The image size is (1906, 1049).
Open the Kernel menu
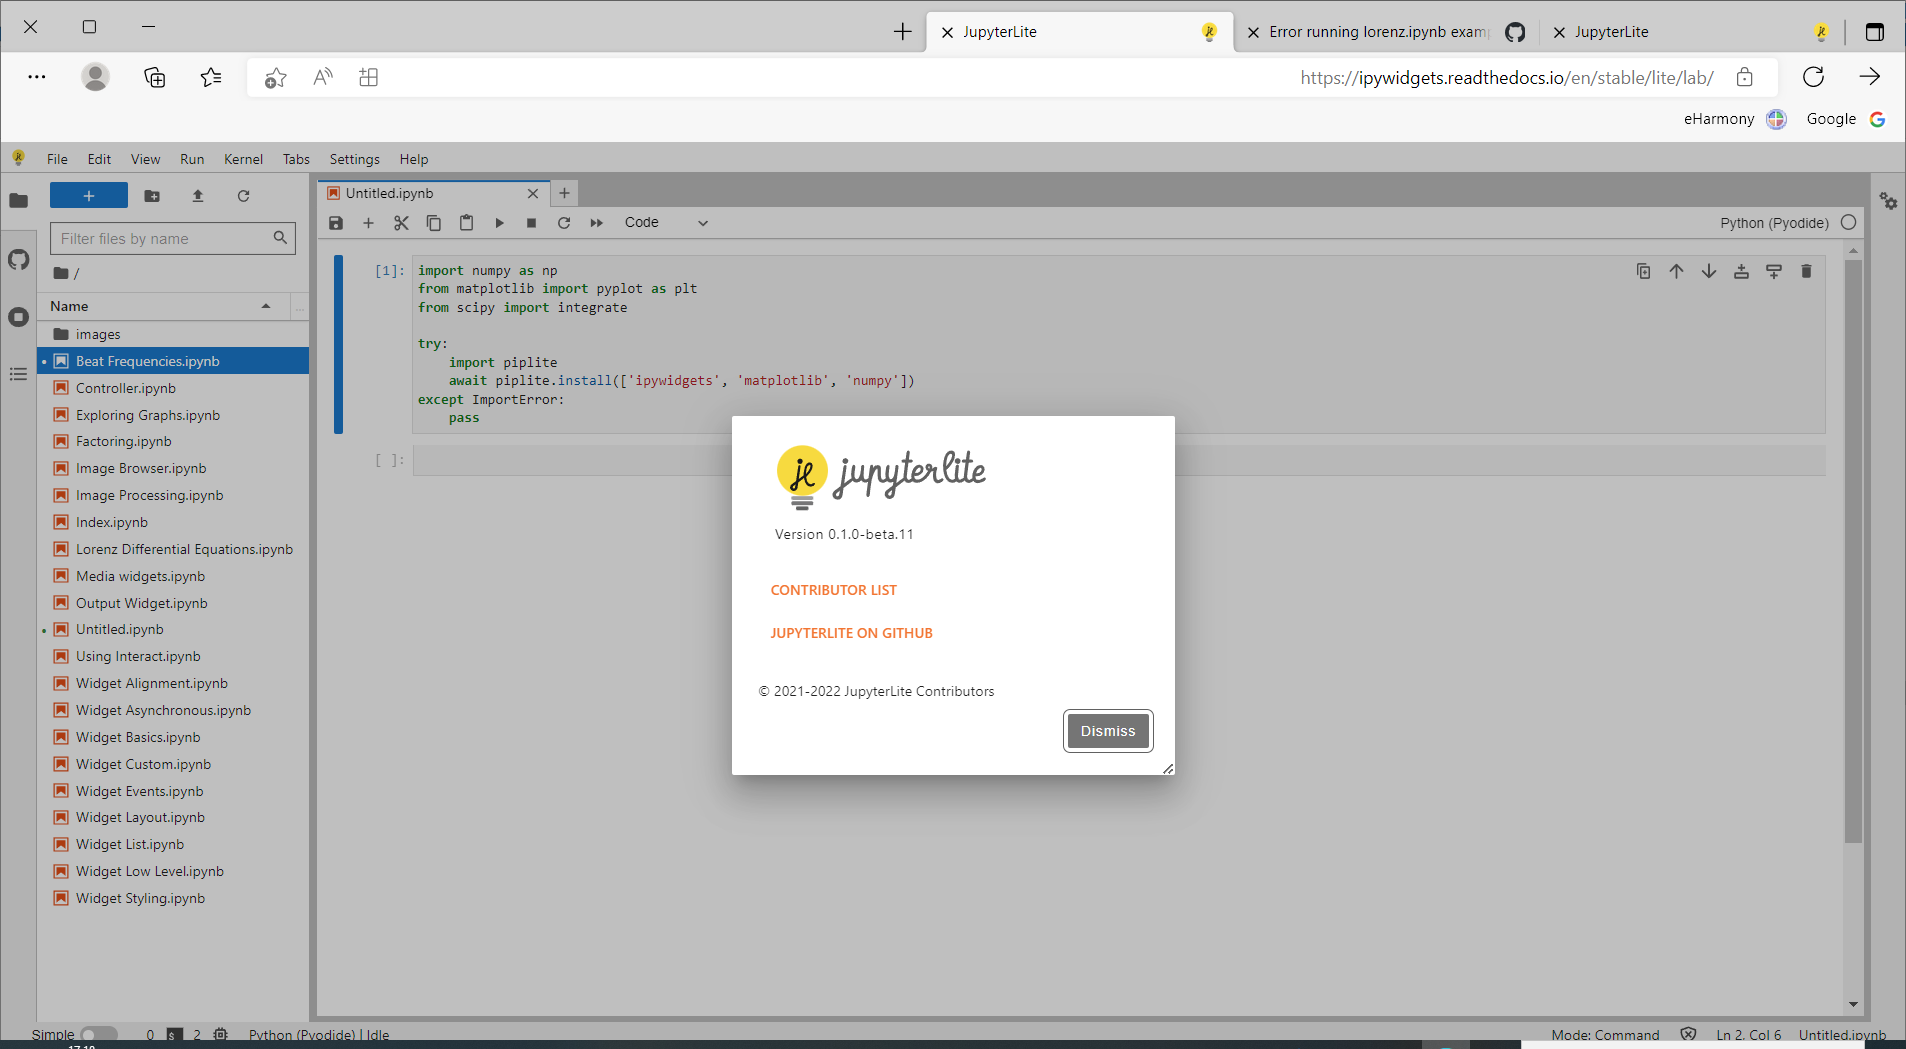click(243, 159)
